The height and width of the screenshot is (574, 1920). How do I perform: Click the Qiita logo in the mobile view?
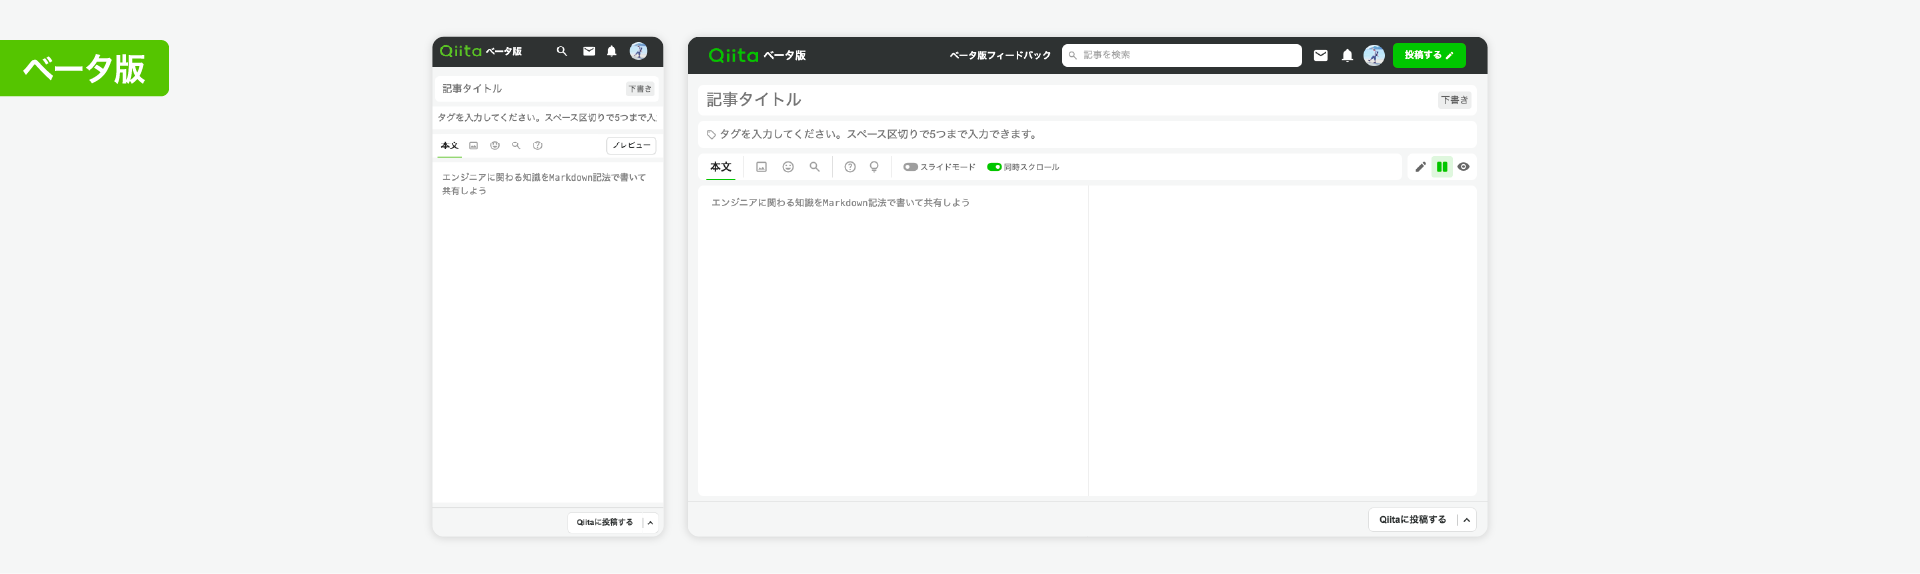pyautogui.click(x=461, y=51)
